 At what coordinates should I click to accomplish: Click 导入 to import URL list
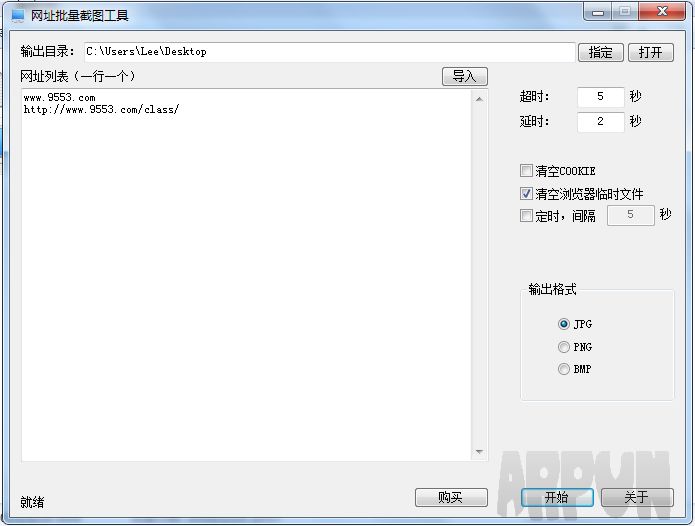(x=465, y=76)
